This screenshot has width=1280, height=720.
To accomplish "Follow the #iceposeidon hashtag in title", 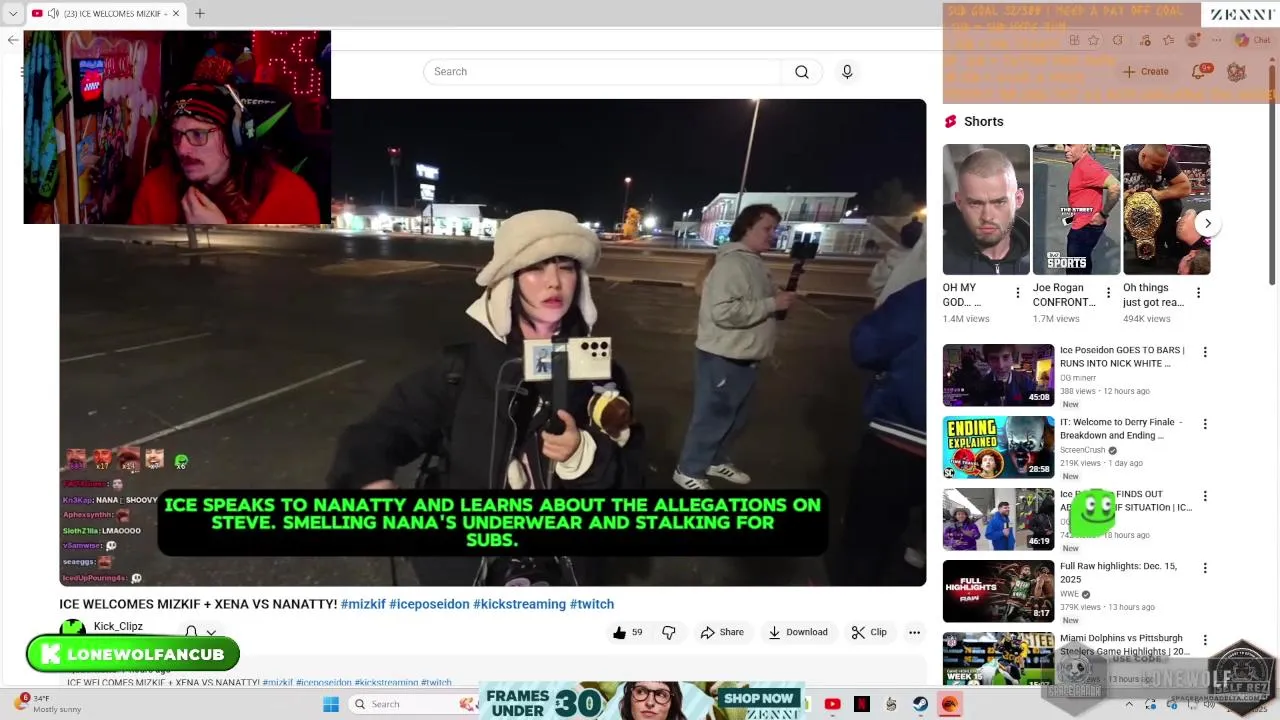I will click(429, 604).
